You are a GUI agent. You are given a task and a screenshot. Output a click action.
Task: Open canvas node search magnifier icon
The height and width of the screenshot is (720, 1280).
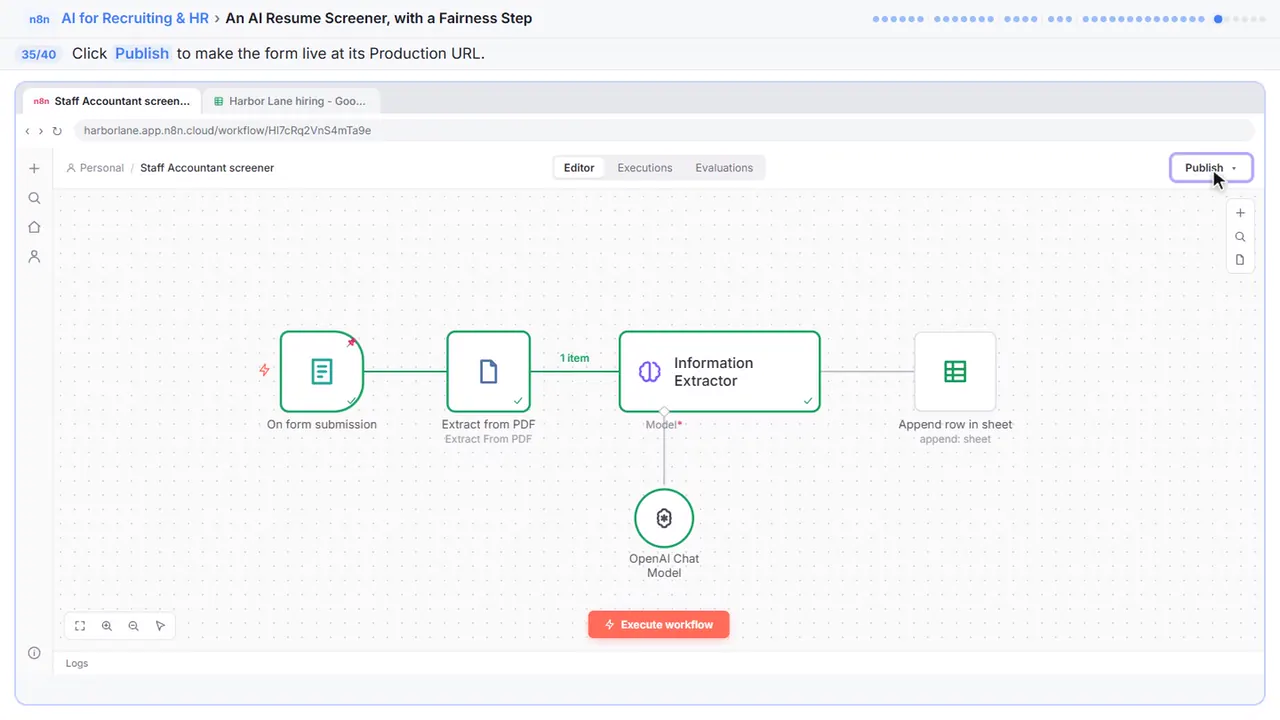[1240, 237]
